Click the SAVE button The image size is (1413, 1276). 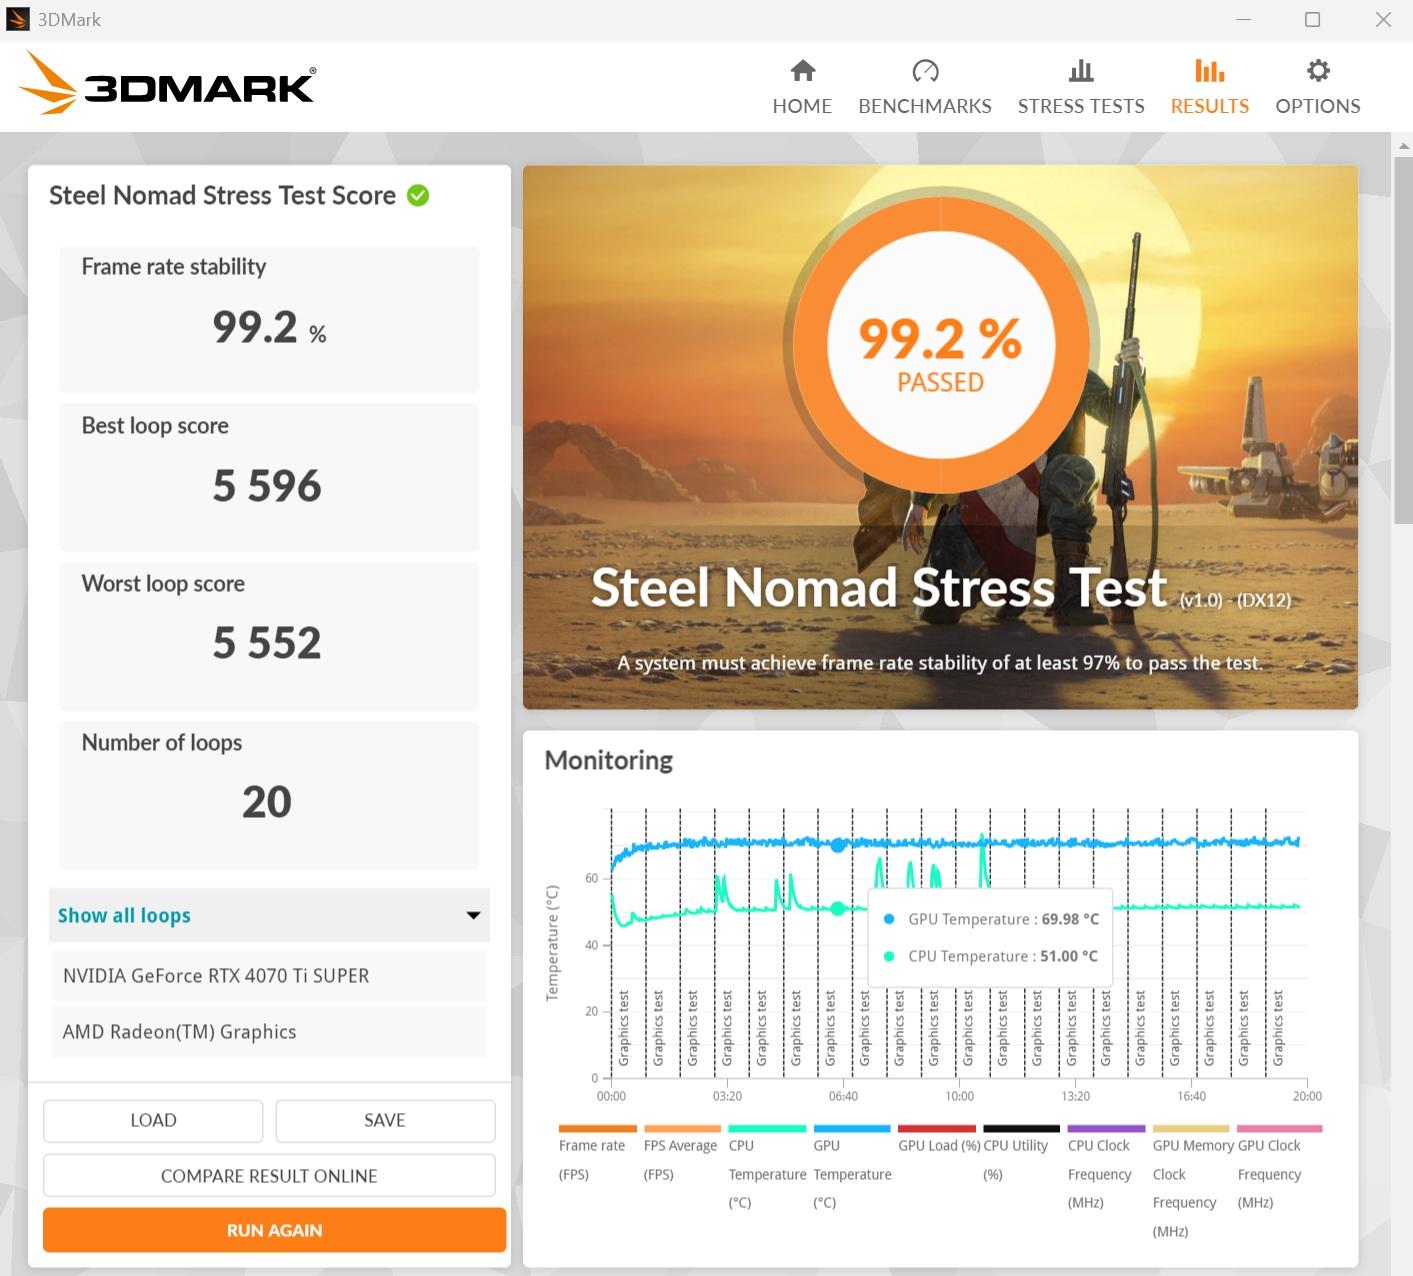click(385, 1121)
